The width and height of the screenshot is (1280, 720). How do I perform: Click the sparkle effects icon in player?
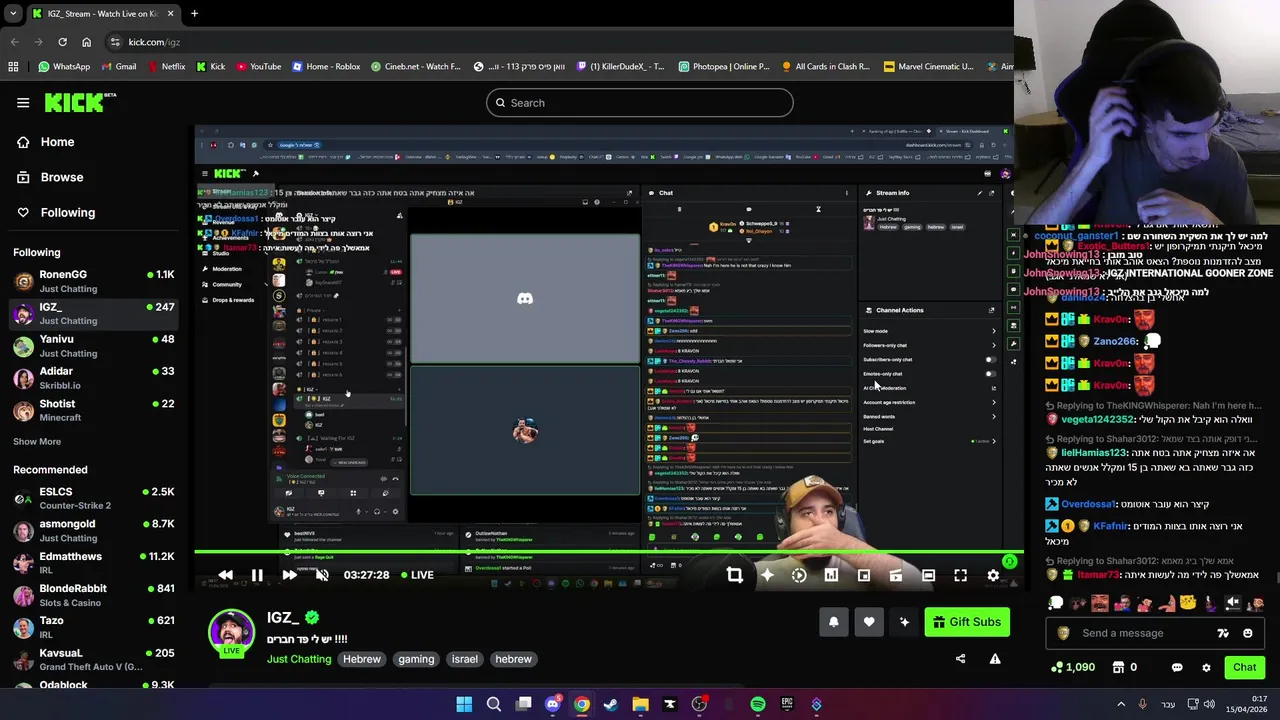767,575
